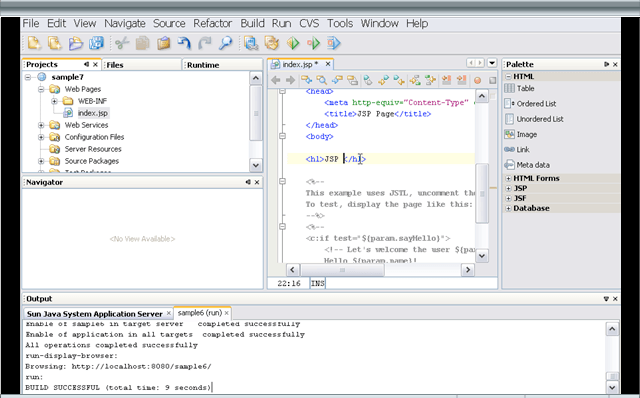
Task: Toggle the pin on the Projects panel
Action: click(x=87, y=64)
